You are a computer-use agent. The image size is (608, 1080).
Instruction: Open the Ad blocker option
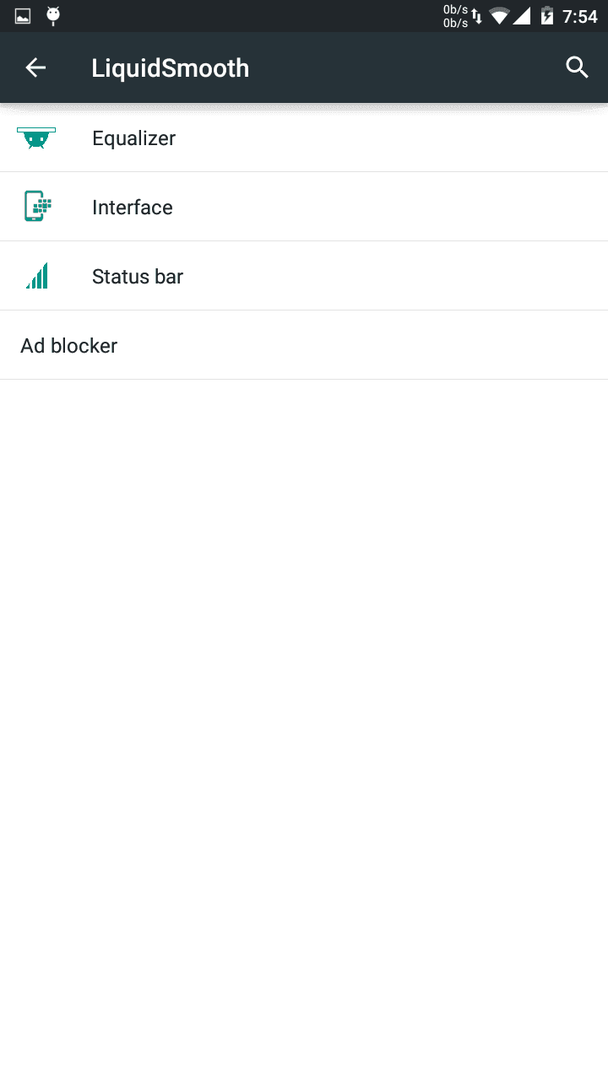click(304, 345)
